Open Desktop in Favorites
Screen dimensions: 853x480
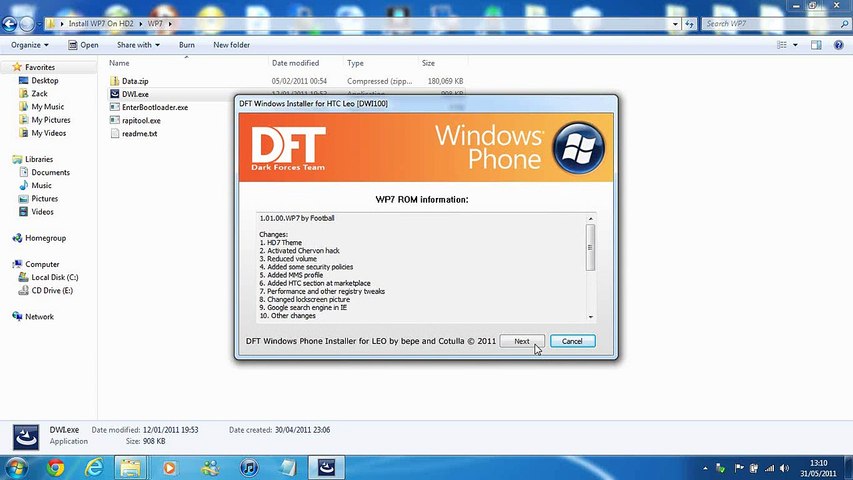coord(45,81)
